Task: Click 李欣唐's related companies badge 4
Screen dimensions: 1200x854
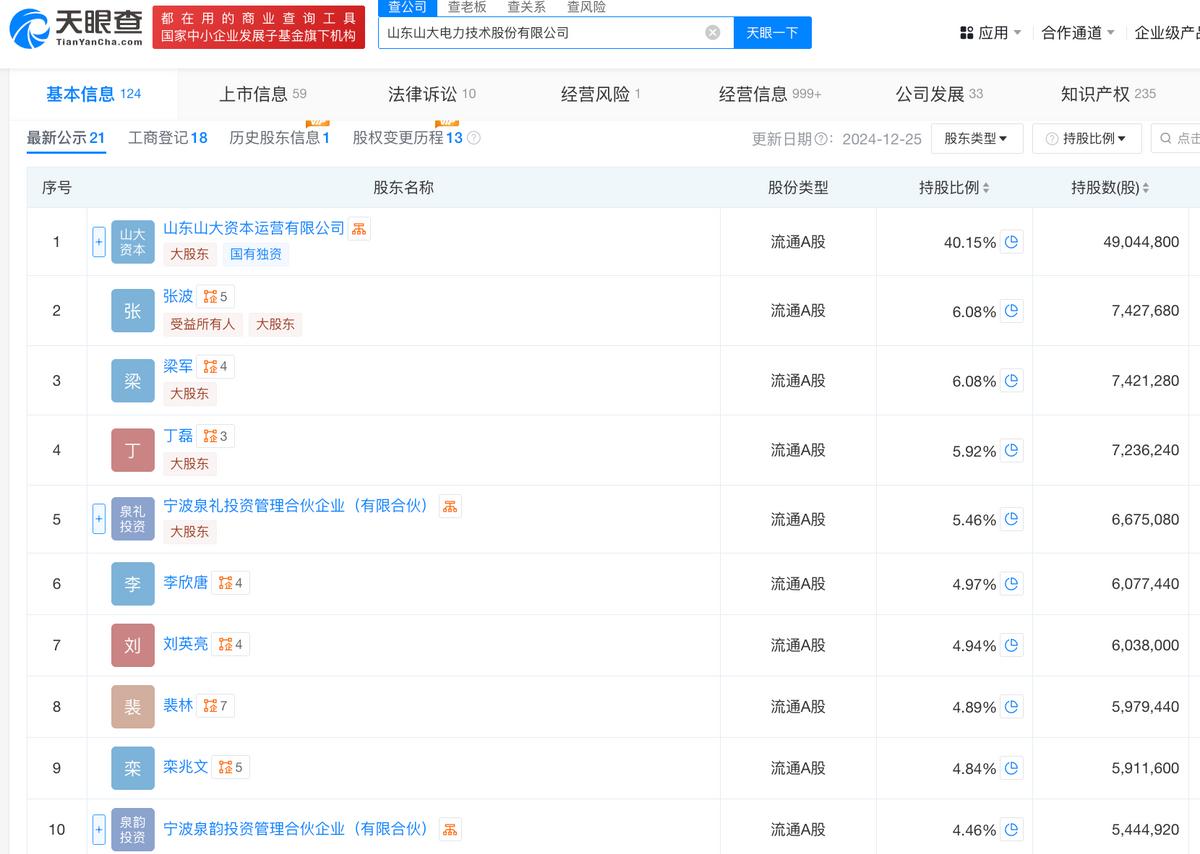Action: [x=230, y=583]
